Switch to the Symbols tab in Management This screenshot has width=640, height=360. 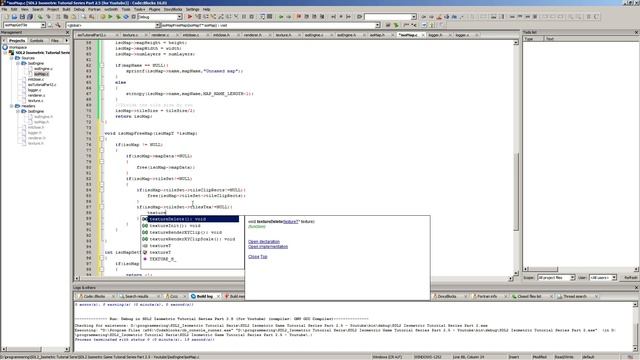click(x=36, y=40)
